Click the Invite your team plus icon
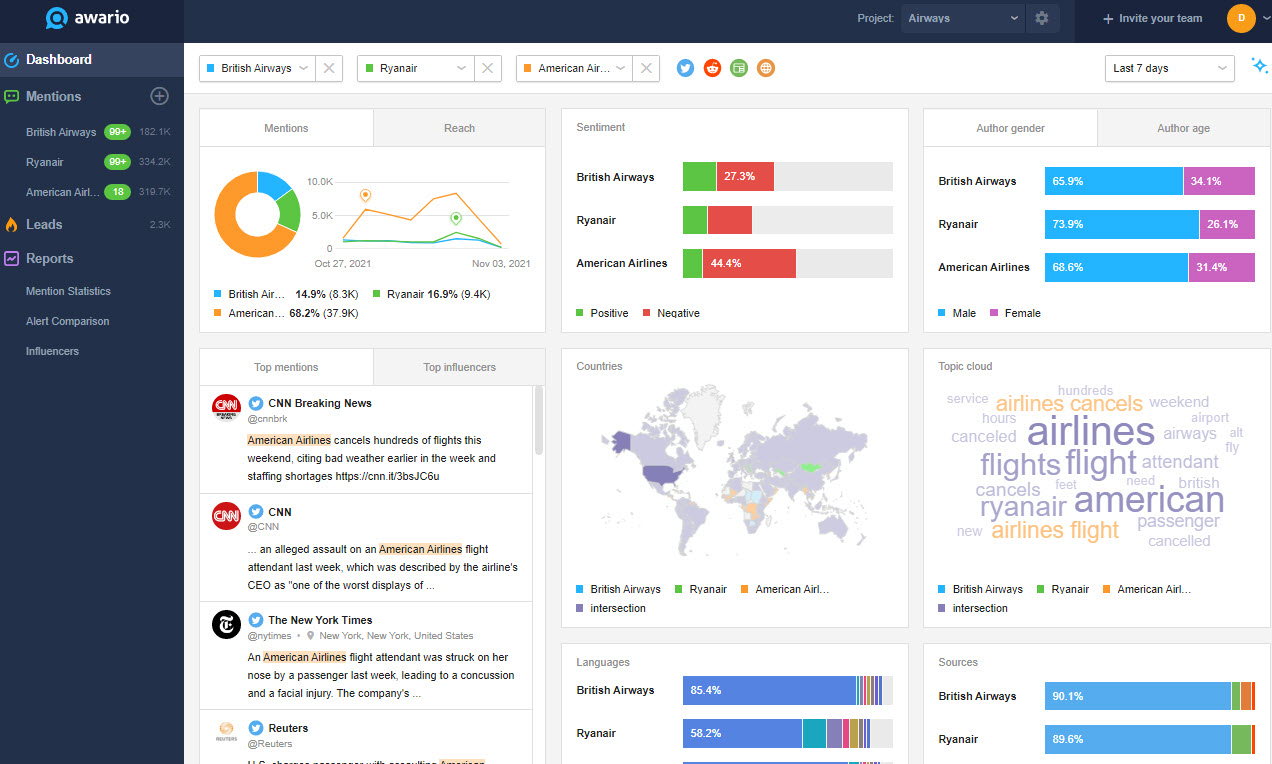1272x764 pixels. 1107,18
